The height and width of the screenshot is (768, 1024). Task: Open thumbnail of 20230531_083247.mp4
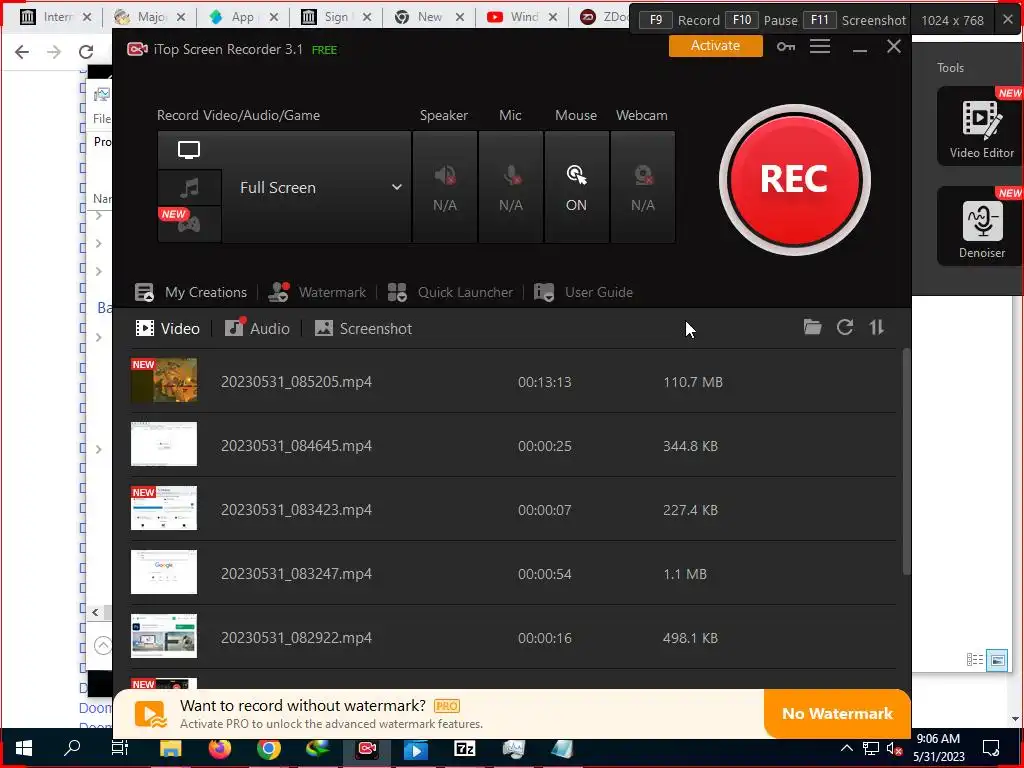164,572
